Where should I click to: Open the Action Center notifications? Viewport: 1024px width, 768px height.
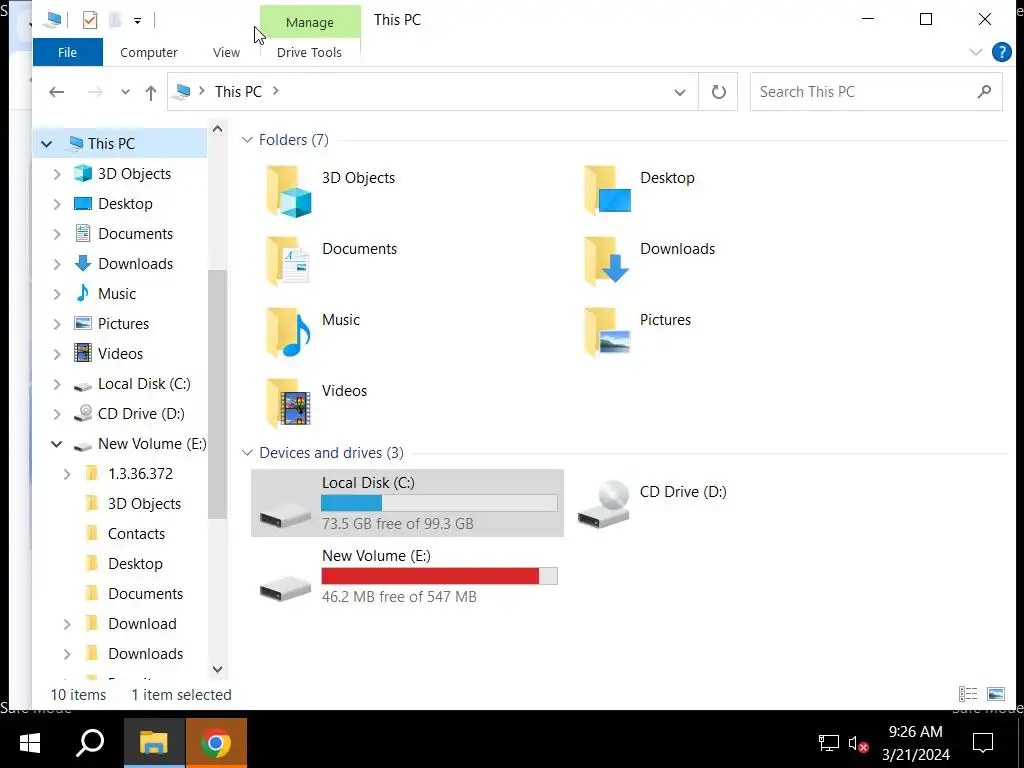pyautogui.click(x=982, y=743)
